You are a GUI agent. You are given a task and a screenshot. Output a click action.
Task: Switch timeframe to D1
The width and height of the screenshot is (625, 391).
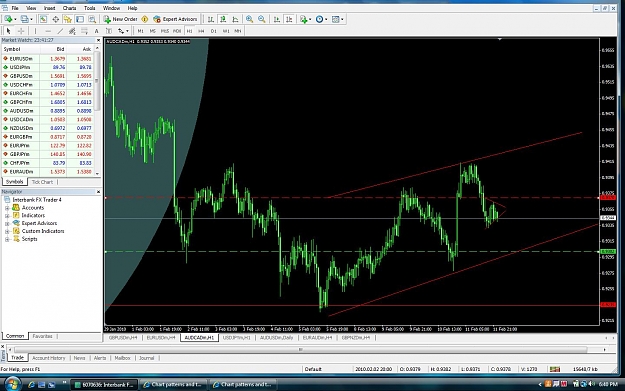(x=214, y=31)
